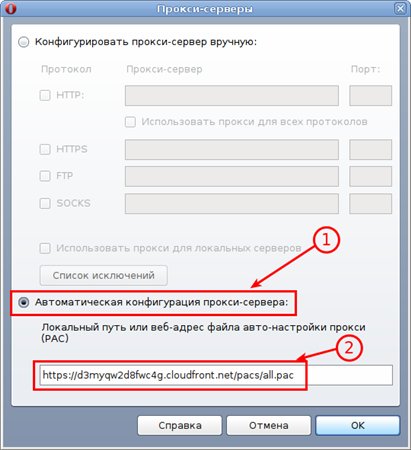Viewport: 411px width, 450px height.
Task: Cancel changes with the Отмена button
Action: (269, 425)
